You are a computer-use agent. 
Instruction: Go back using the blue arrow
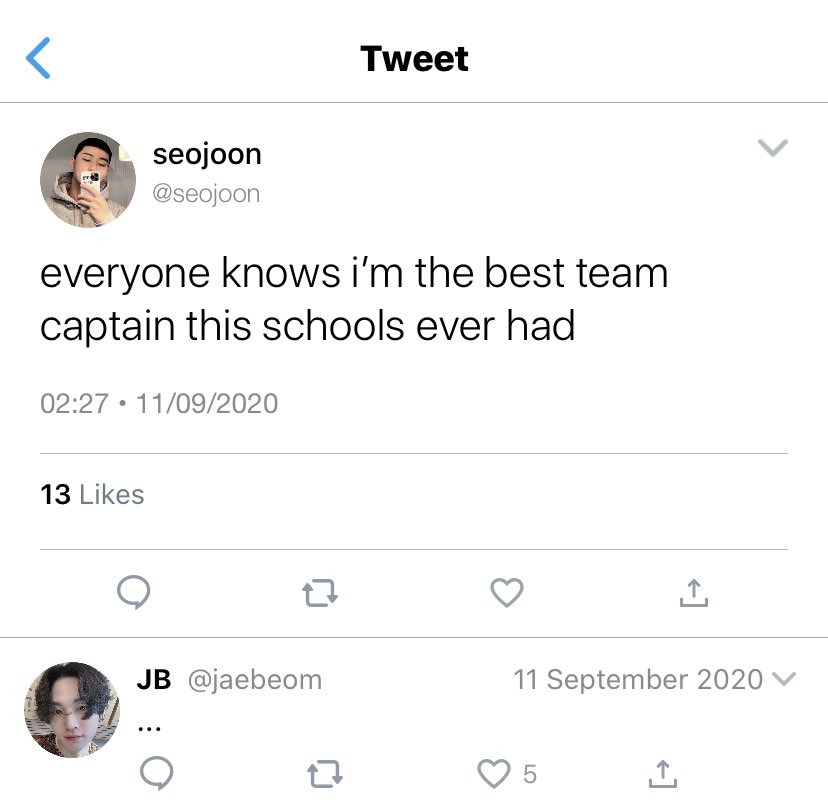pos(38,58)
